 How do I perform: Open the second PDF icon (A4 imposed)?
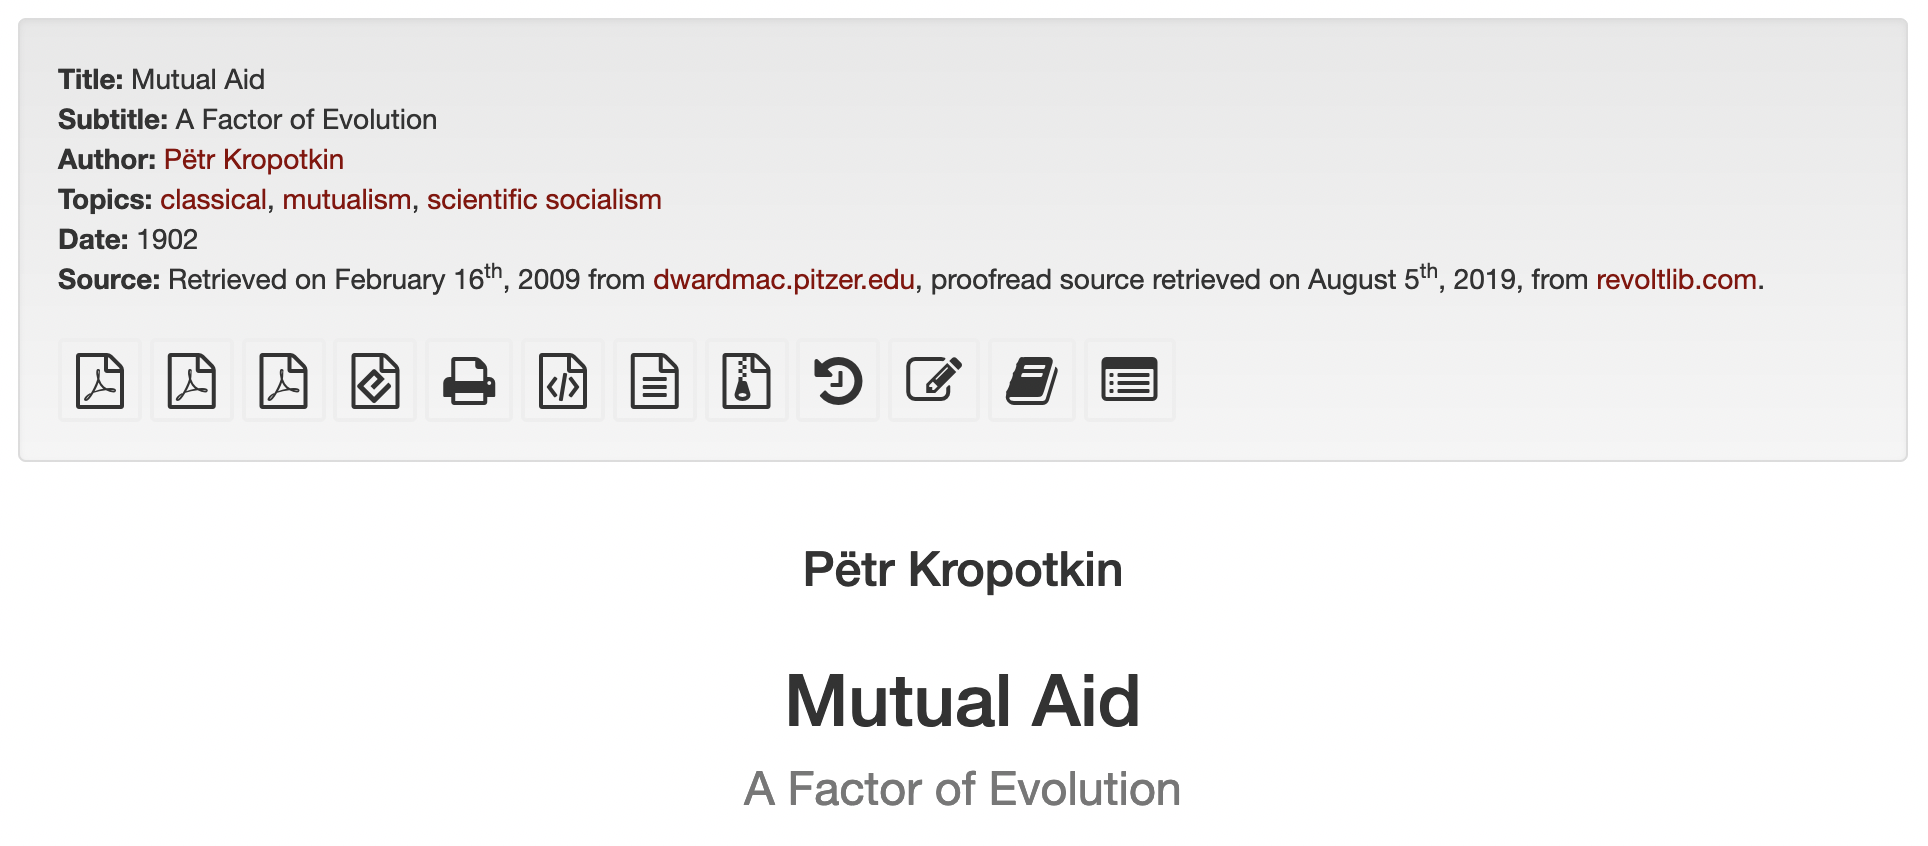point(192,381)
